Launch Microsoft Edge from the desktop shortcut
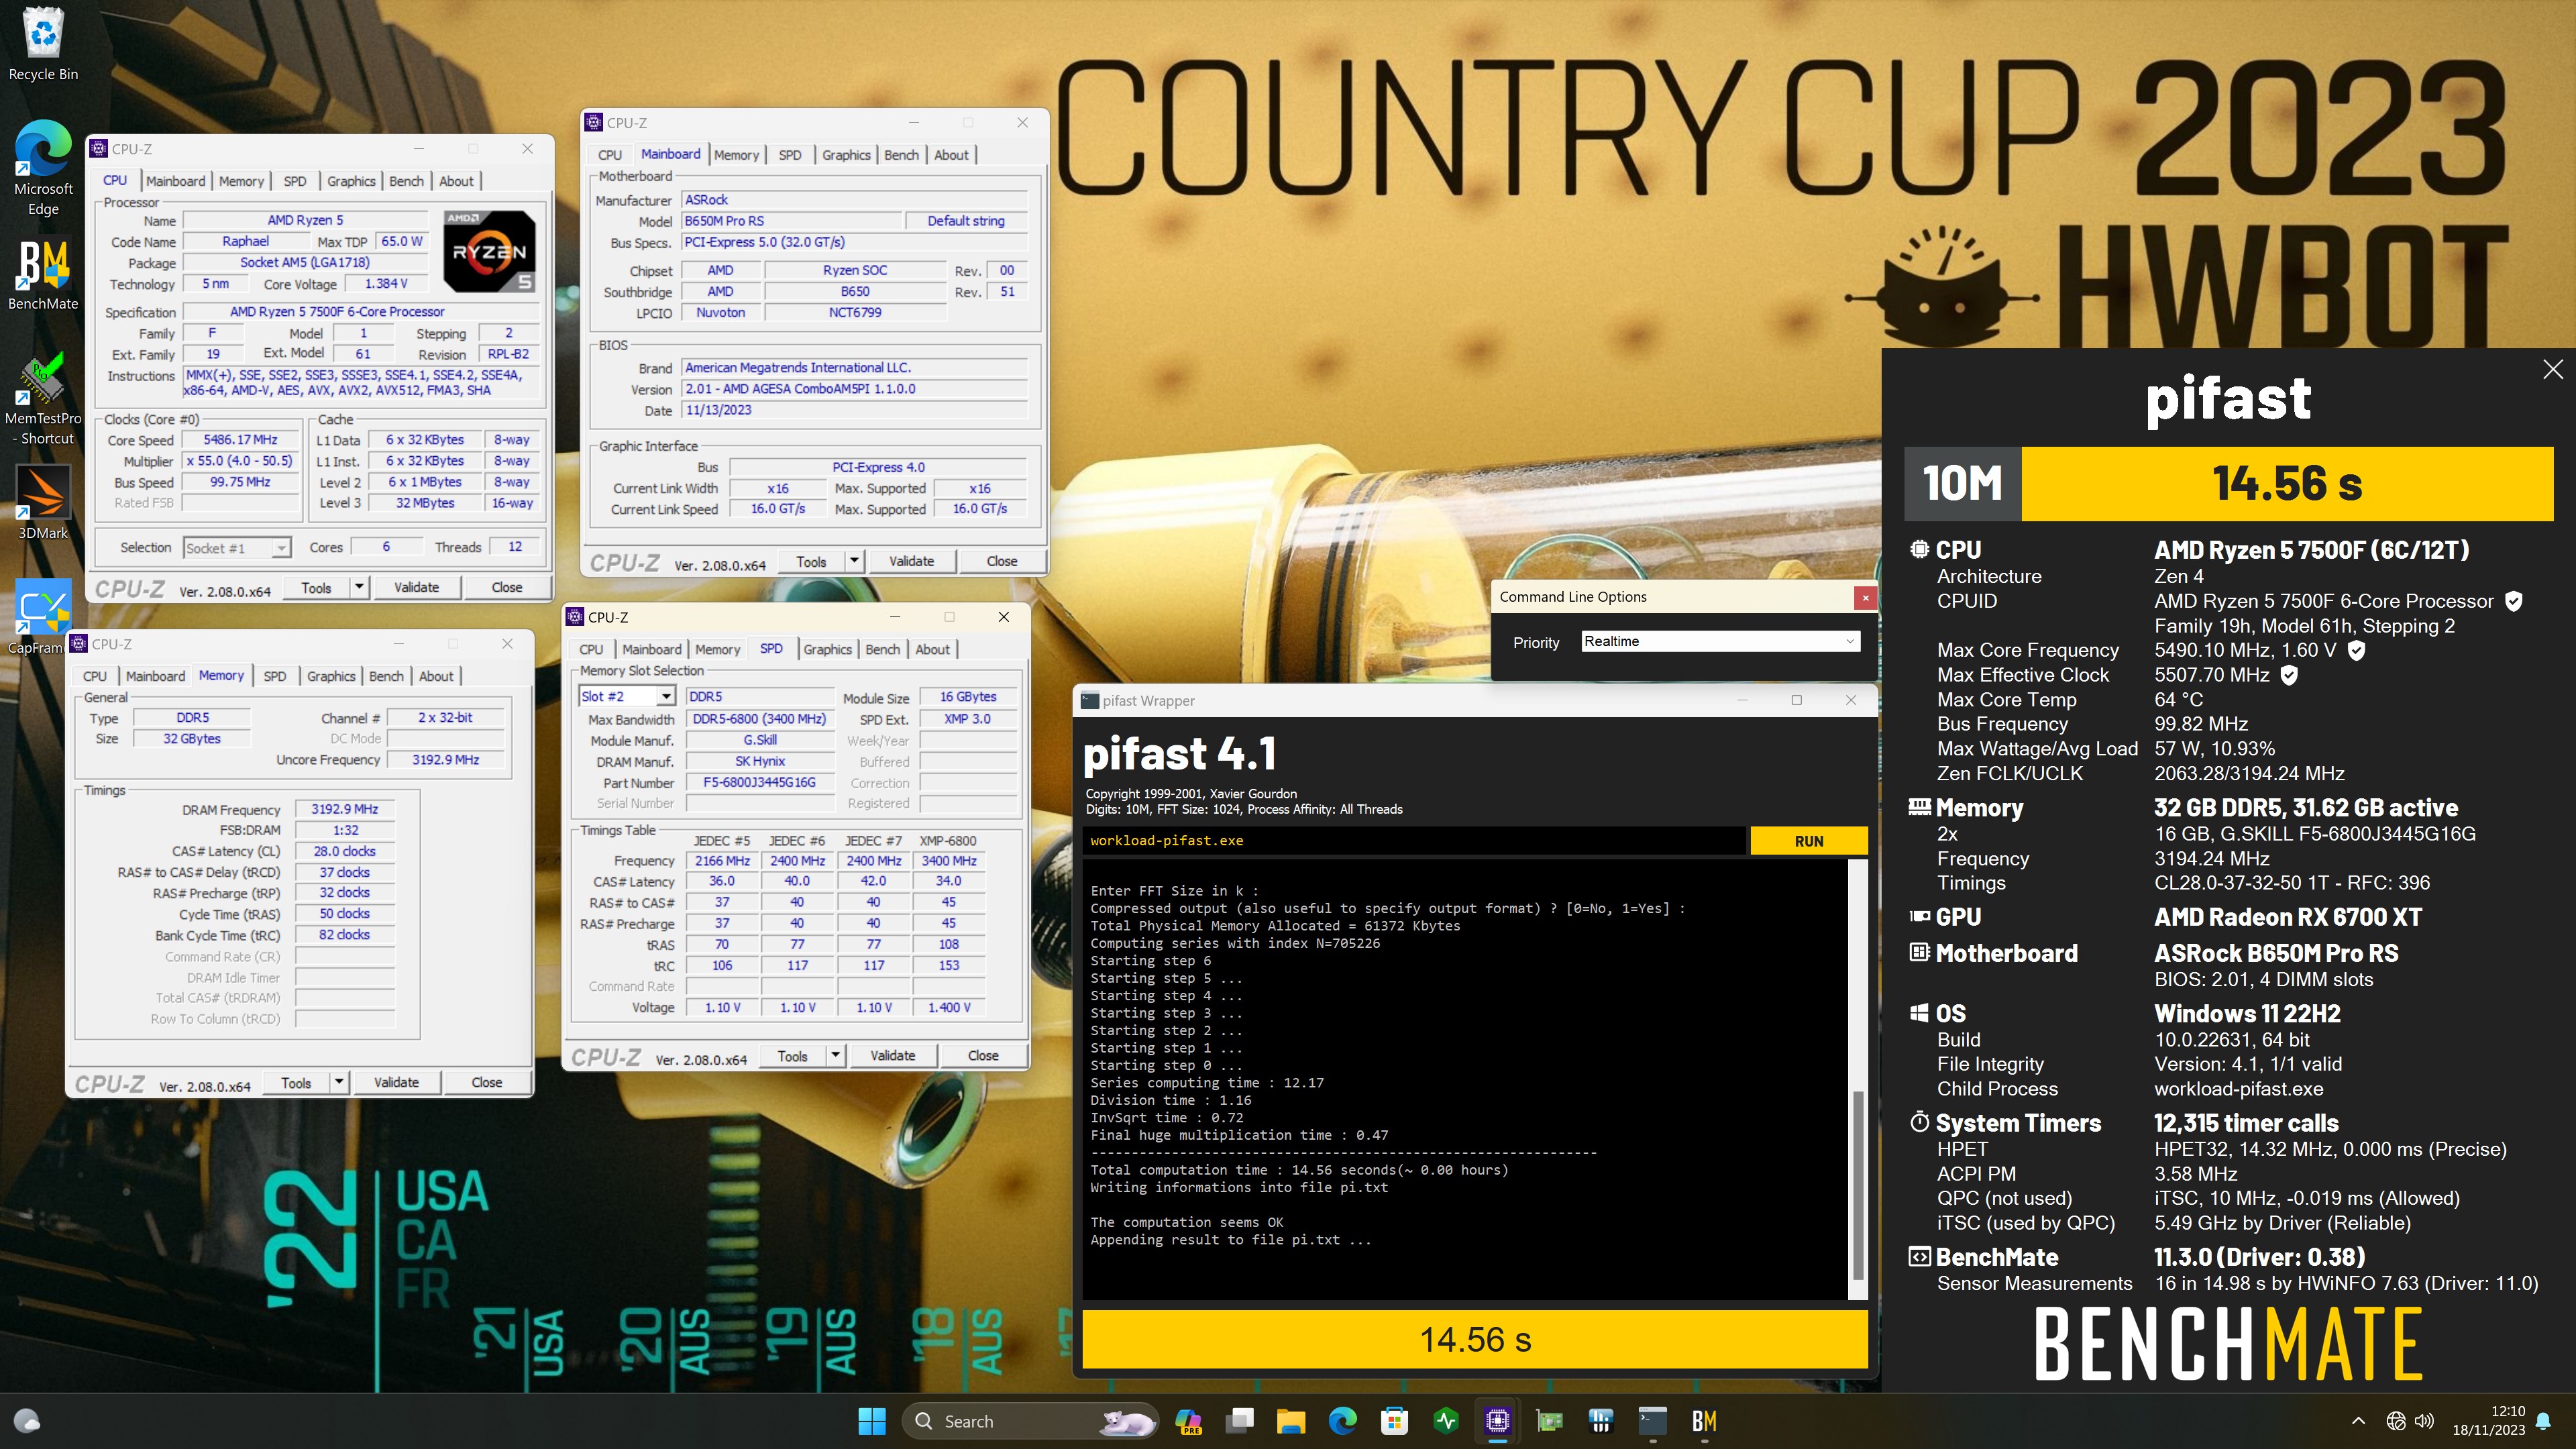Image resolution: width=2576 pixels, height=1449 pixels. (43, 168)
